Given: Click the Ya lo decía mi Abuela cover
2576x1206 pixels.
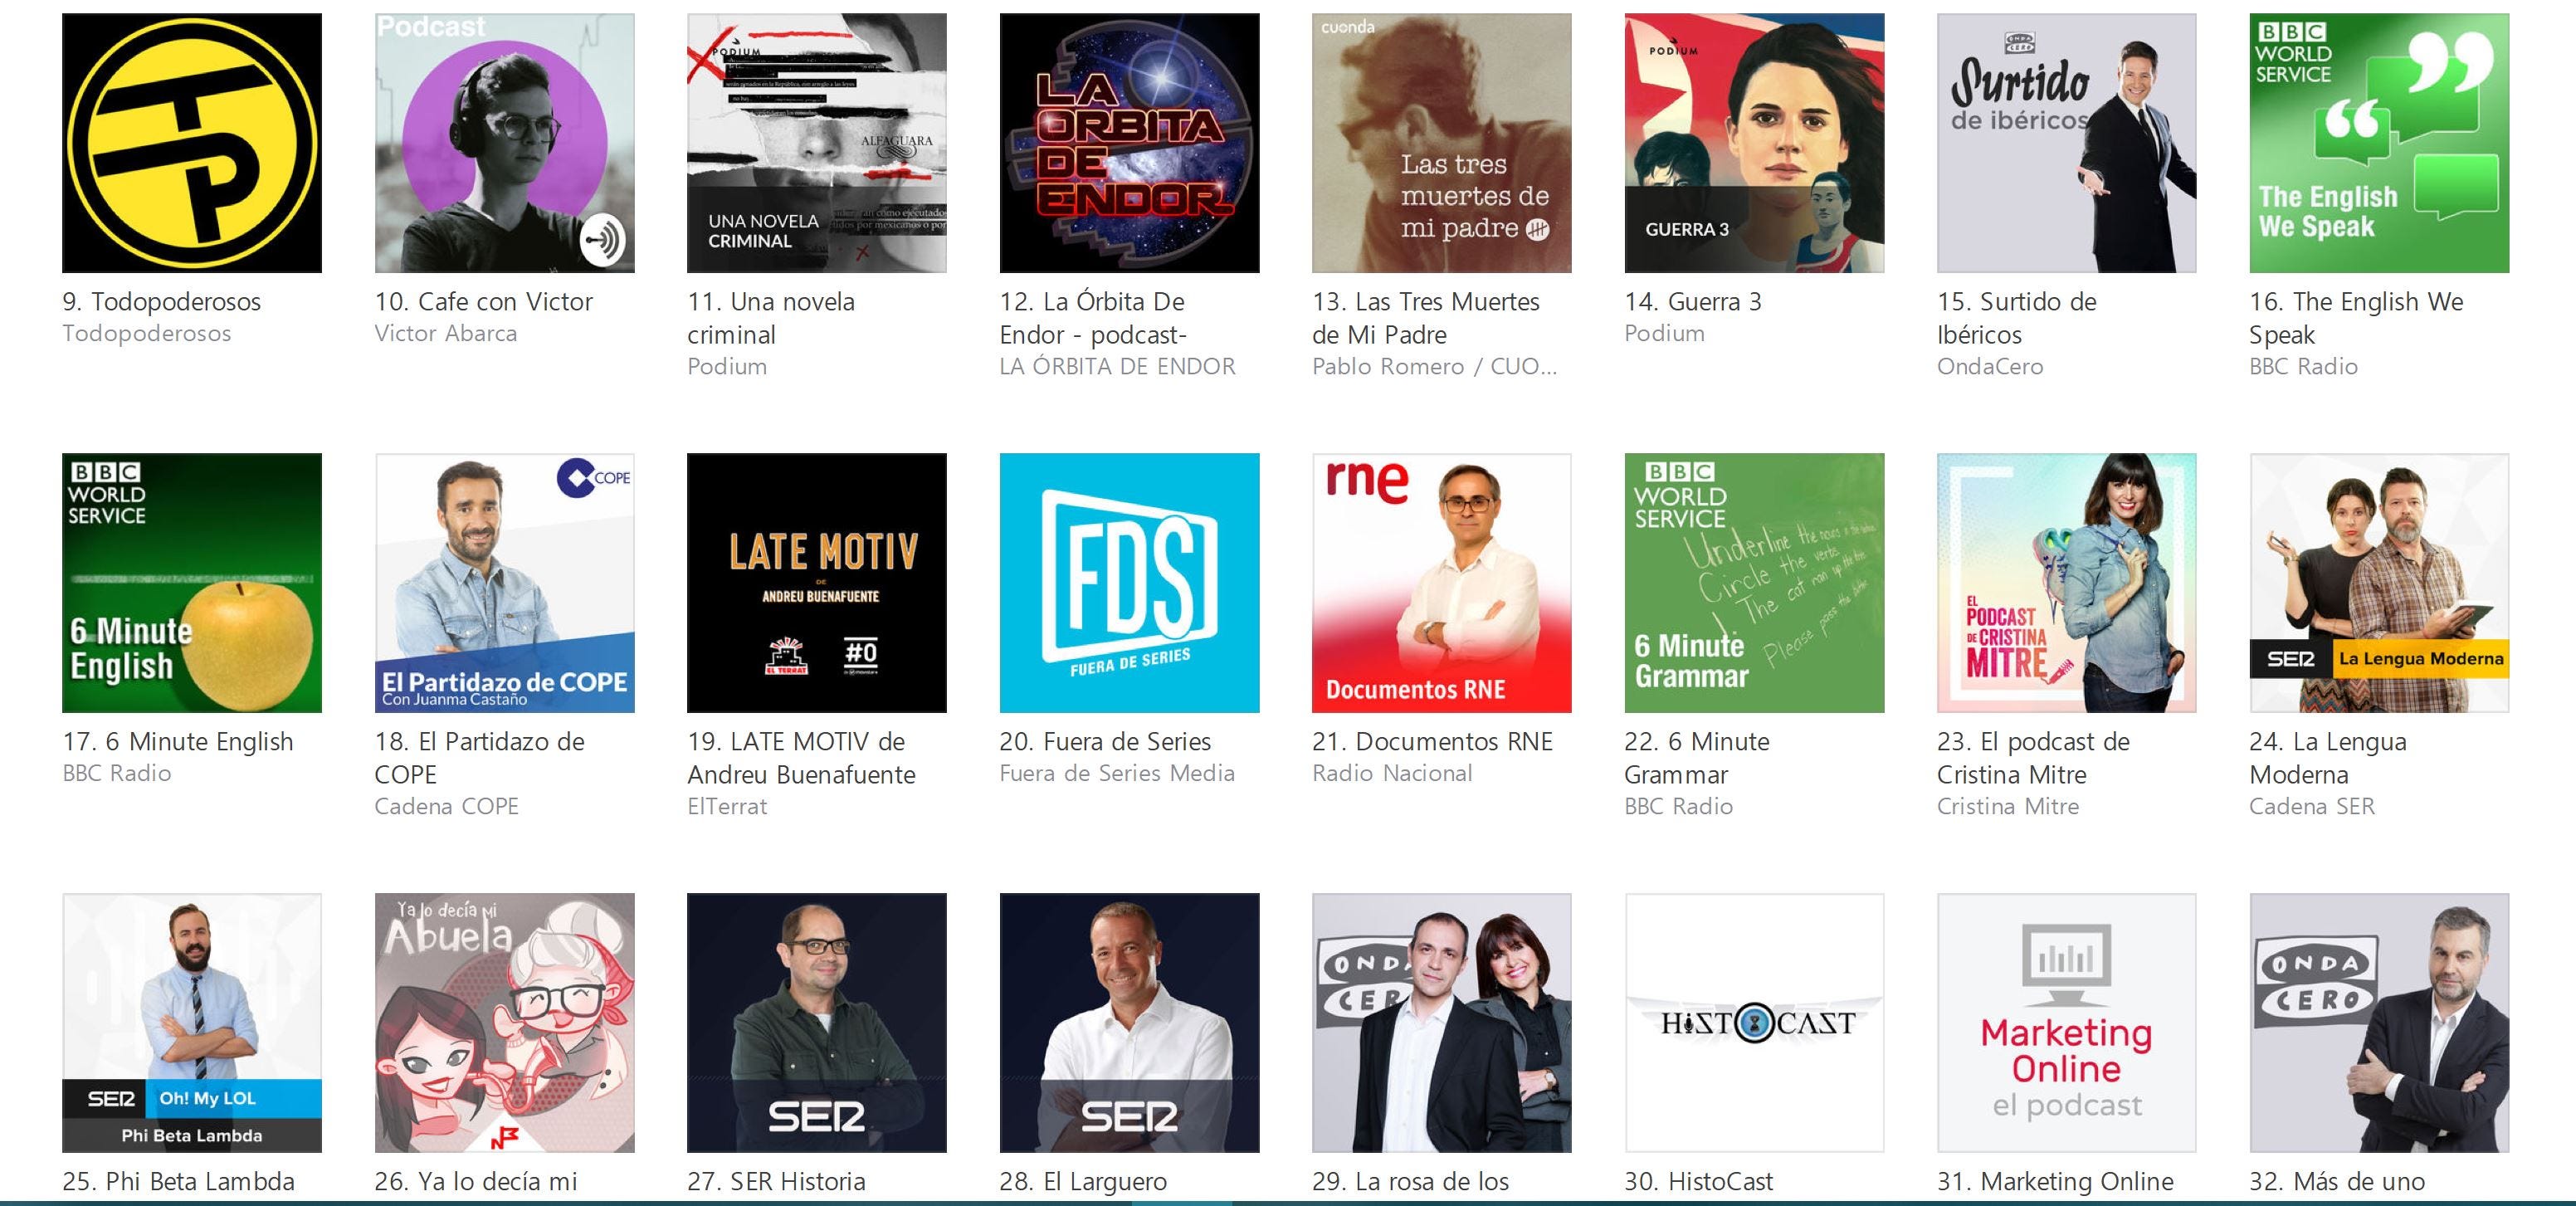Looking at the screenshot, I should [x=504, y=1023].
